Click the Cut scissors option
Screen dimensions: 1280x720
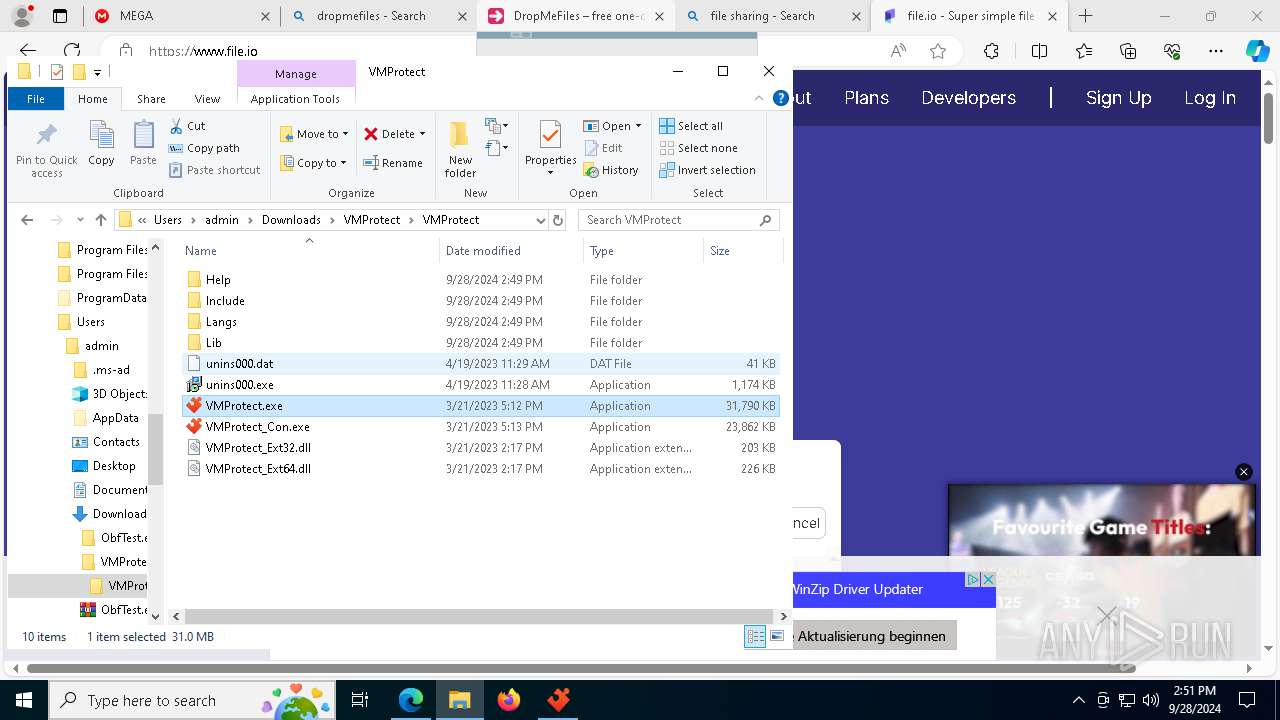[x=187, y=126]
